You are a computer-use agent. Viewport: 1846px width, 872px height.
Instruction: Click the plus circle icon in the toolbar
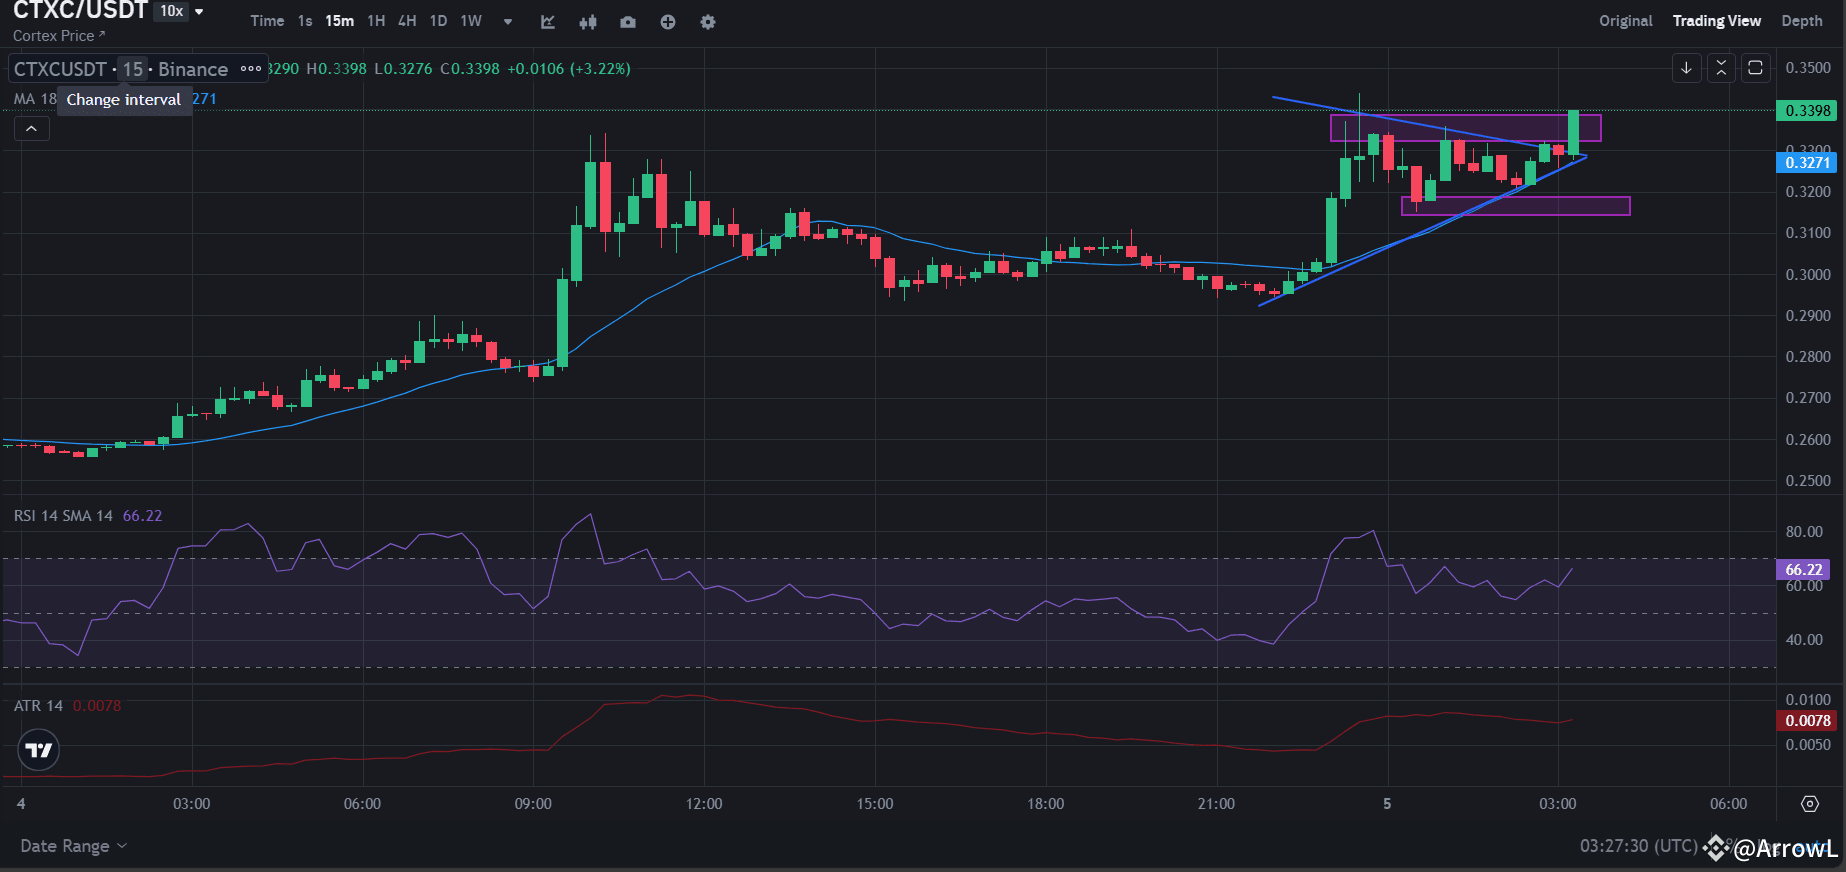pos(668,22)
